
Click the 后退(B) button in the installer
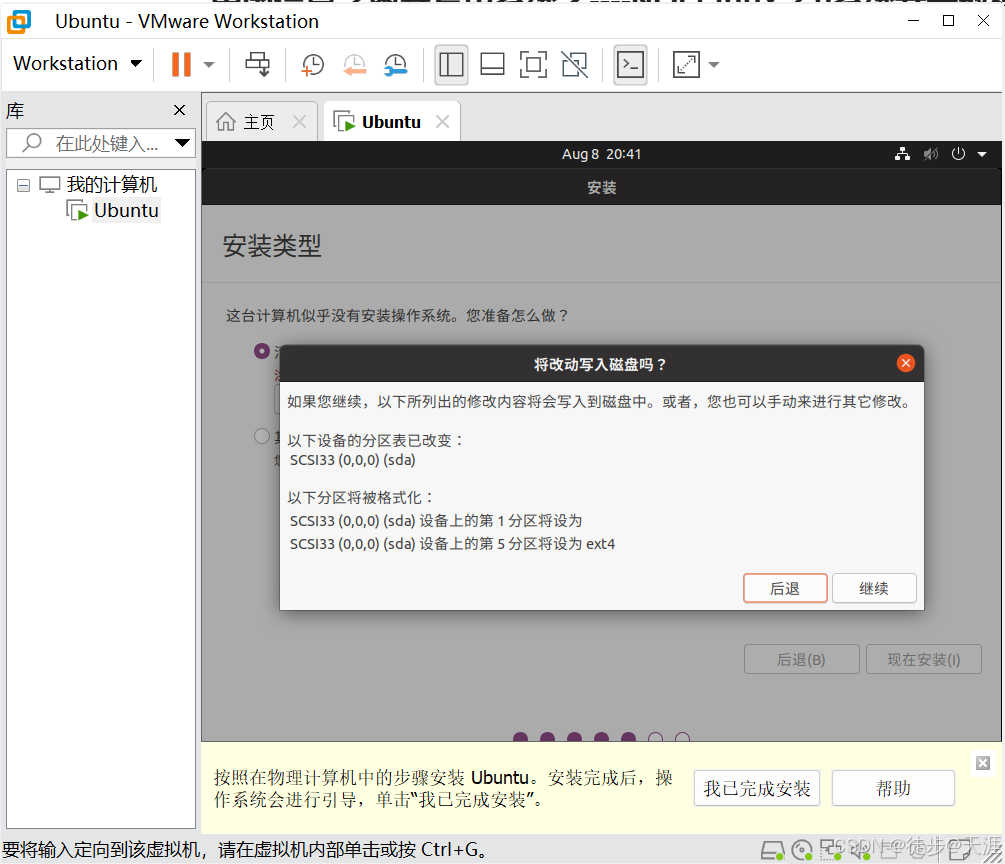pos(801,660)
